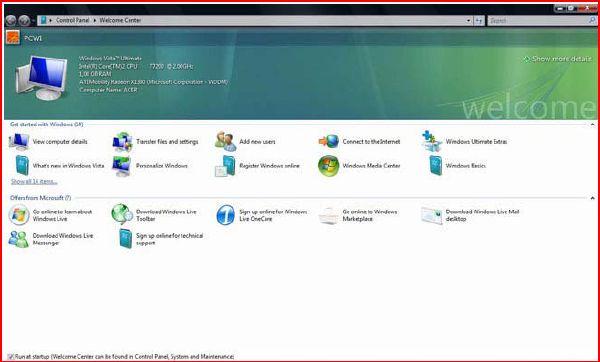The image size is (600, 362).
Task: Click the Windows Vista Ultimate text line
Action: tap(110, 58)
